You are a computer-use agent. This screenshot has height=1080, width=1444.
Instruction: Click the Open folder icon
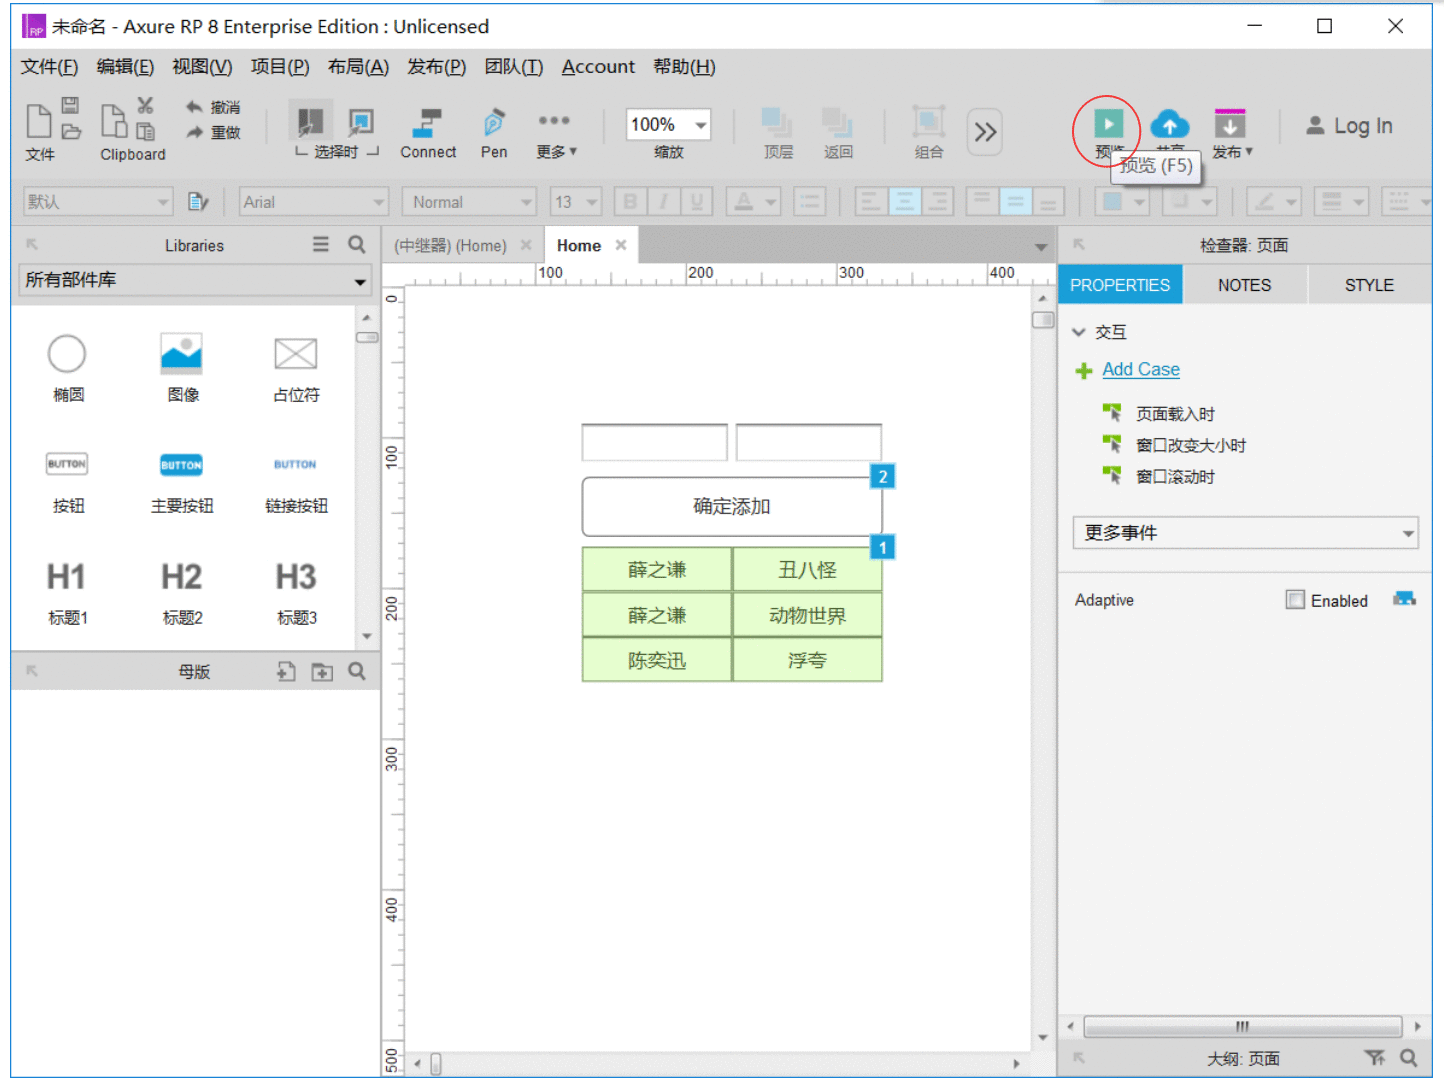(x=70, y=131)
